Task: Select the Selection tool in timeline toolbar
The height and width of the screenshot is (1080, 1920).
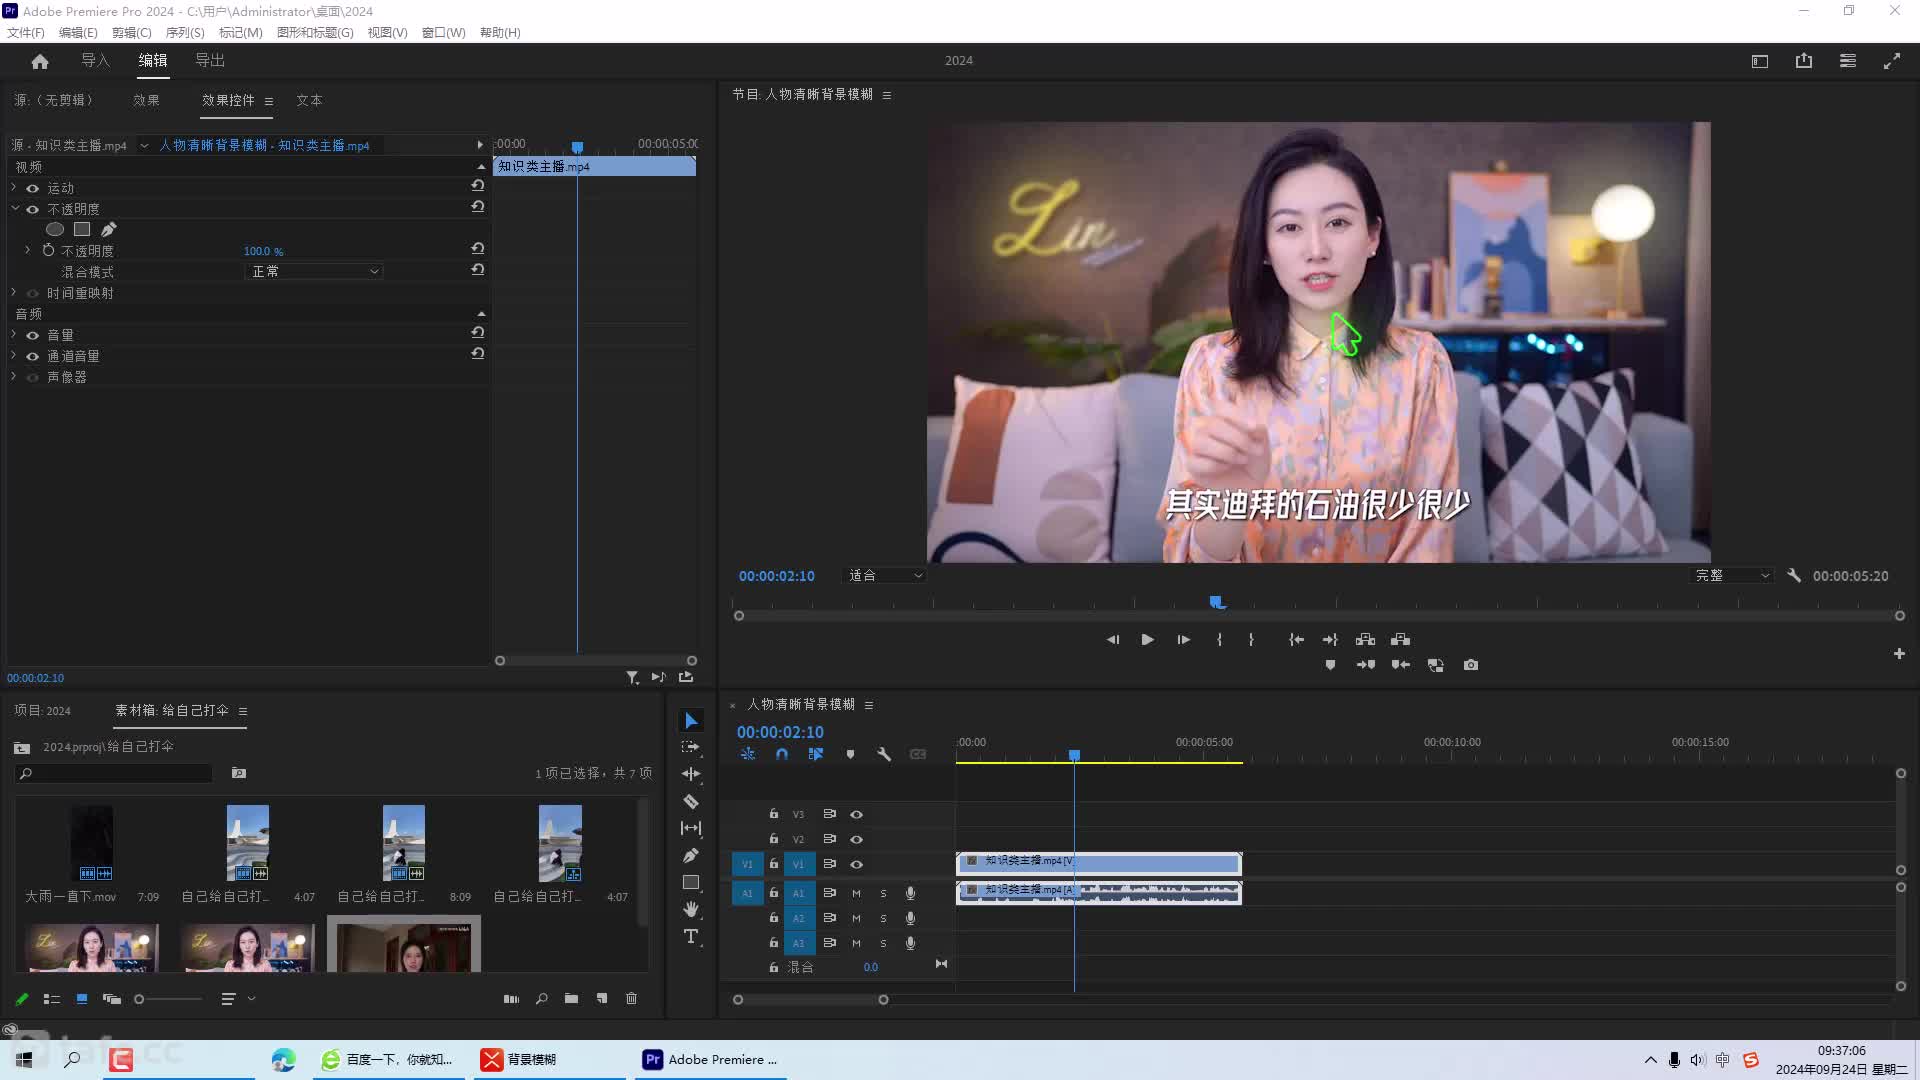Action: (x=691, y=721)
